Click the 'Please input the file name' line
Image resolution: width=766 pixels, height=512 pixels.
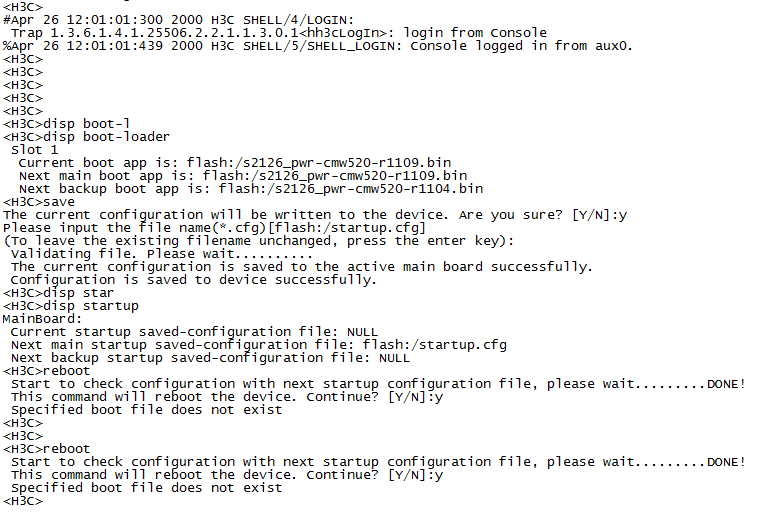tap(215, 227)
